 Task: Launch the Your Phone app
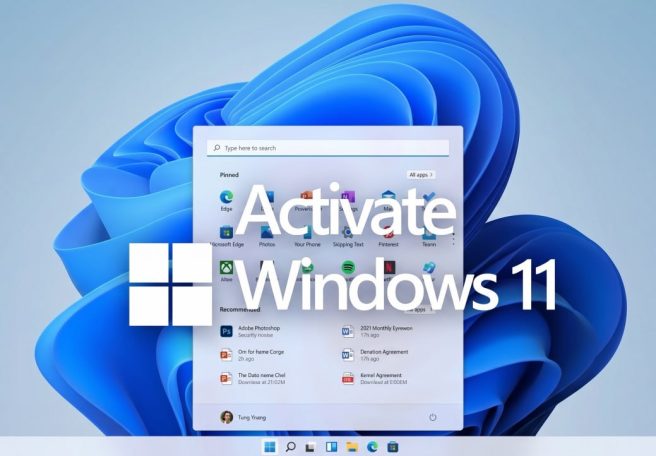click(x=308, y=236)
